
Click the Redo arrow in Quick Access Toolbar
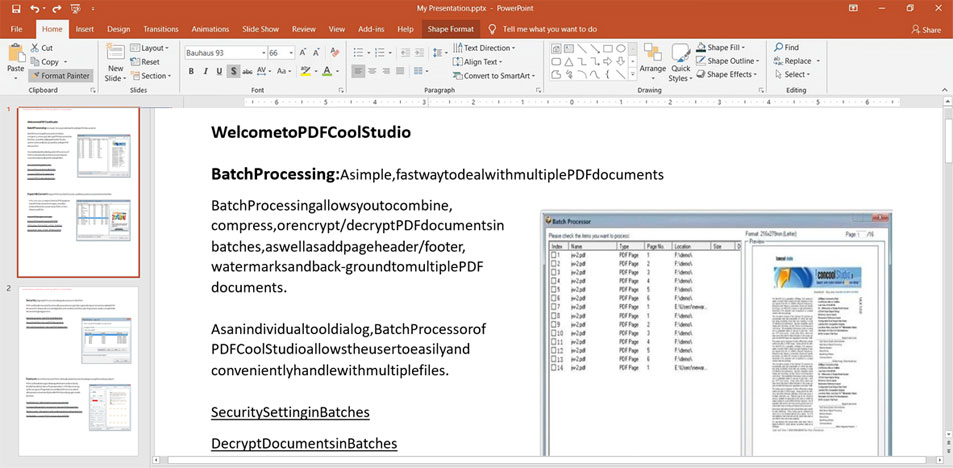(57, 9)
